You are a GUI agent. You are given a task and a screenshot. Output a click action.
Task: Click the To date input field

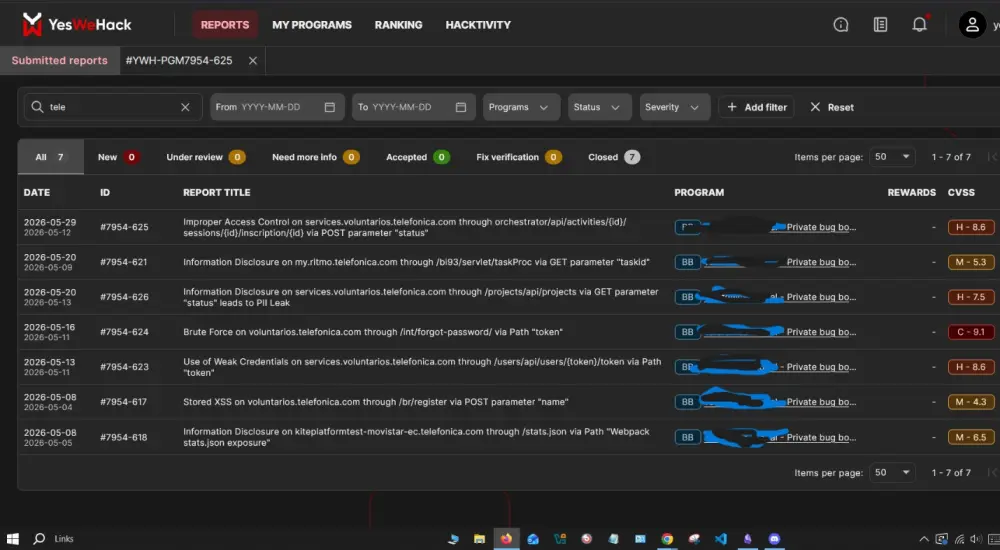click(x=413, y=107)
